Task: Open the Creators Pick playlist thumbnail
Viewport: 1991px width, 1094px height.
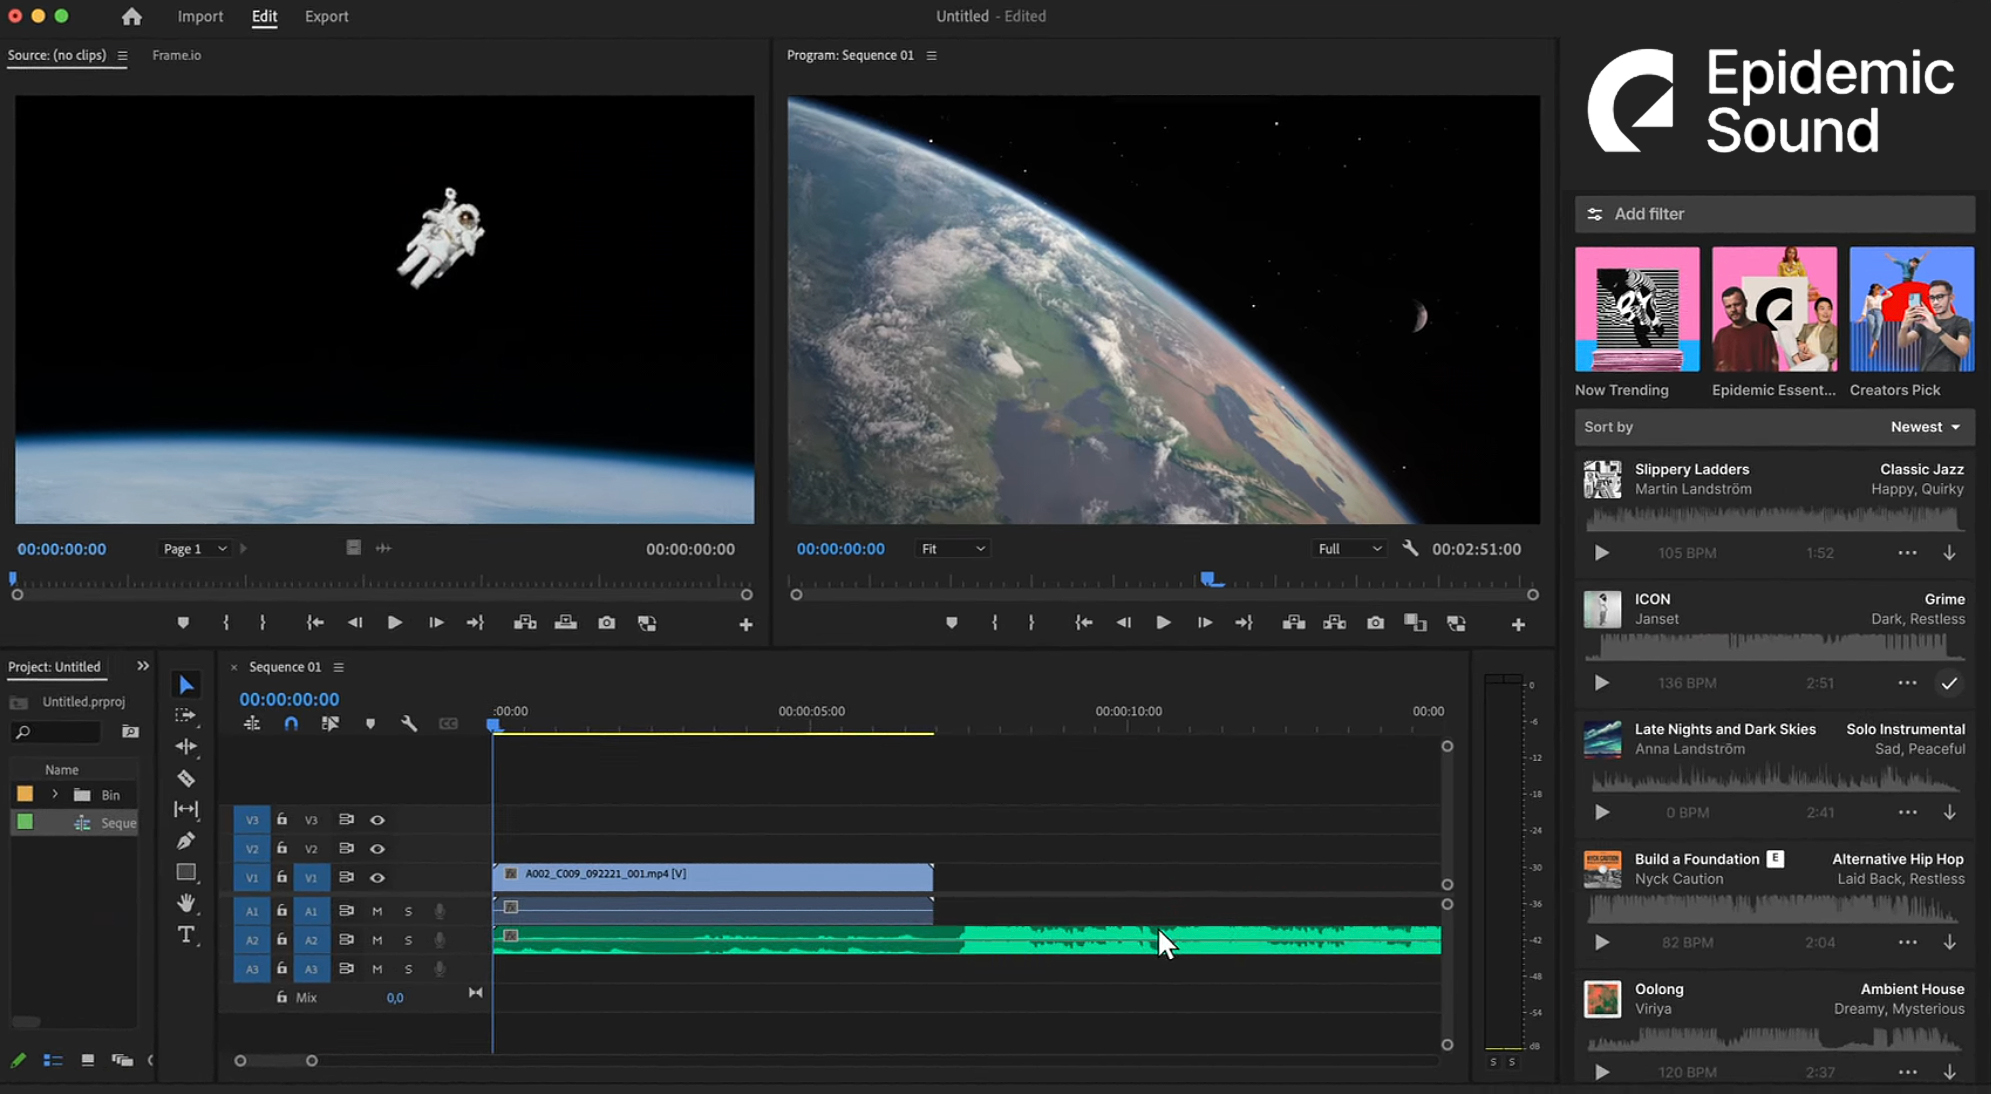Action: pyautogui.click(x=1911, y=310)
